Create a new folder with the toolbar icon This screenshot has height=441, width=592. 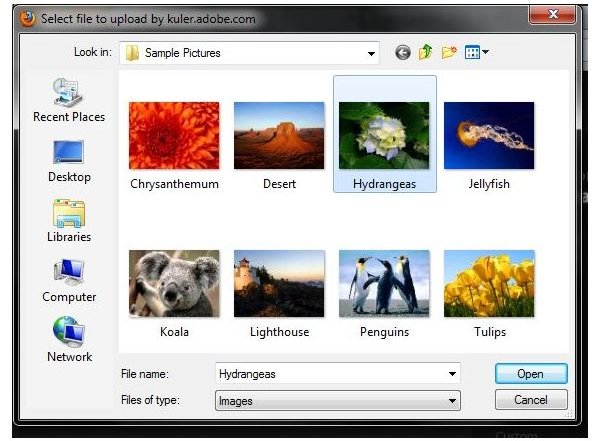point(449,52)
